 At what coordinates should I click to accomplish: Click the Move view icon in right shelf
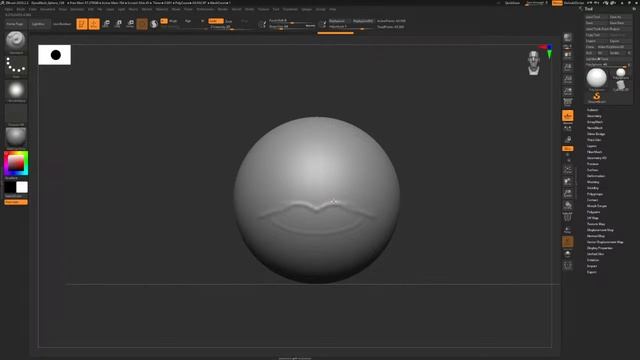(568, 182)
